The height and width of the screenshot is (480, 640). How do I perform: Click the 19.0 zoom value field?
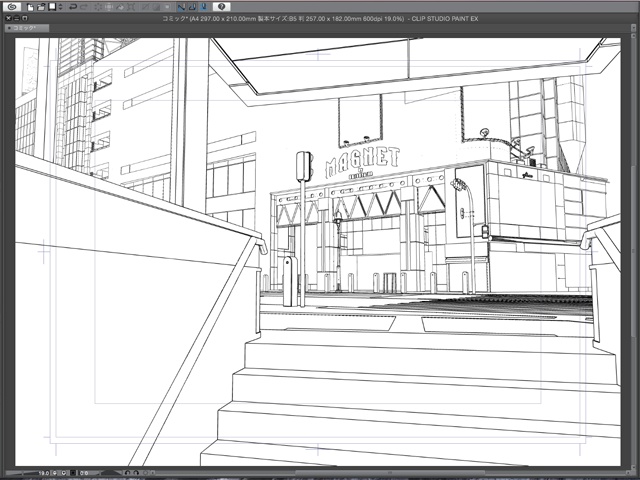pyautogui.click(x=43, y=473)
